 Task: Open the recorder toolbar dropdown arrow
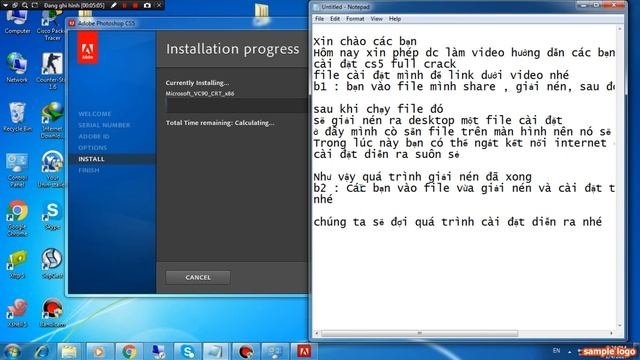6,5
